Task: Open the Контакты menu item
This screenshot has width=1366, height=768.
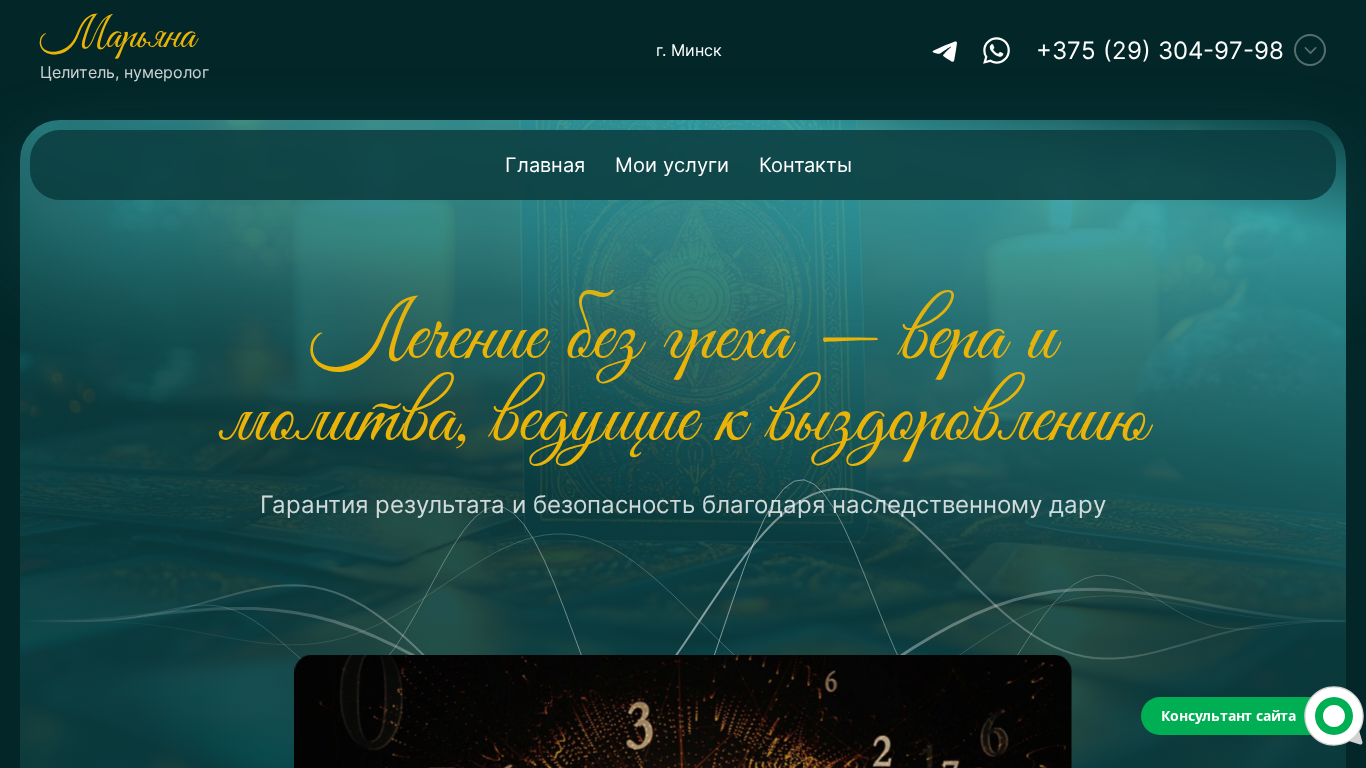Action: [x=805, y=165]
